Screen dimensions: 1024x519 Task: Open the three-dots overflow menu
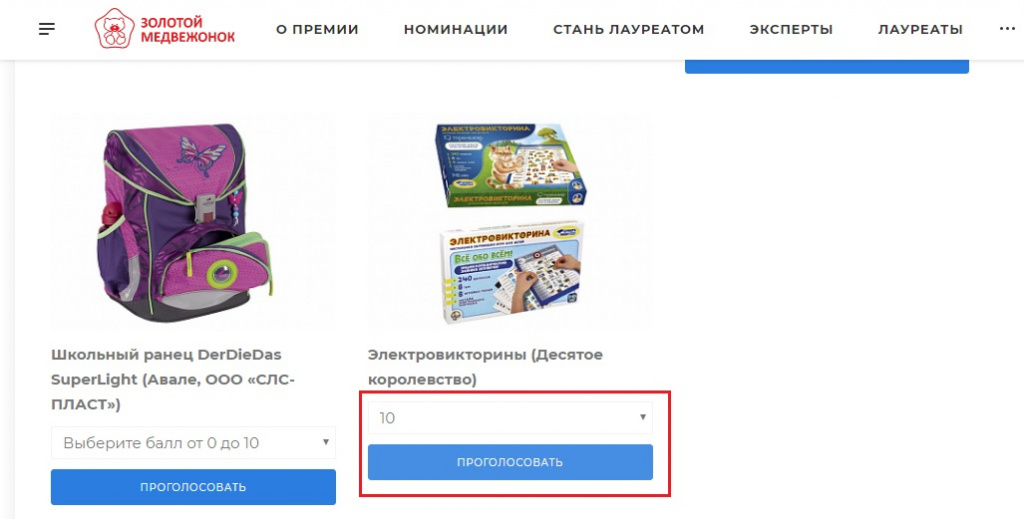point(1007,29)
